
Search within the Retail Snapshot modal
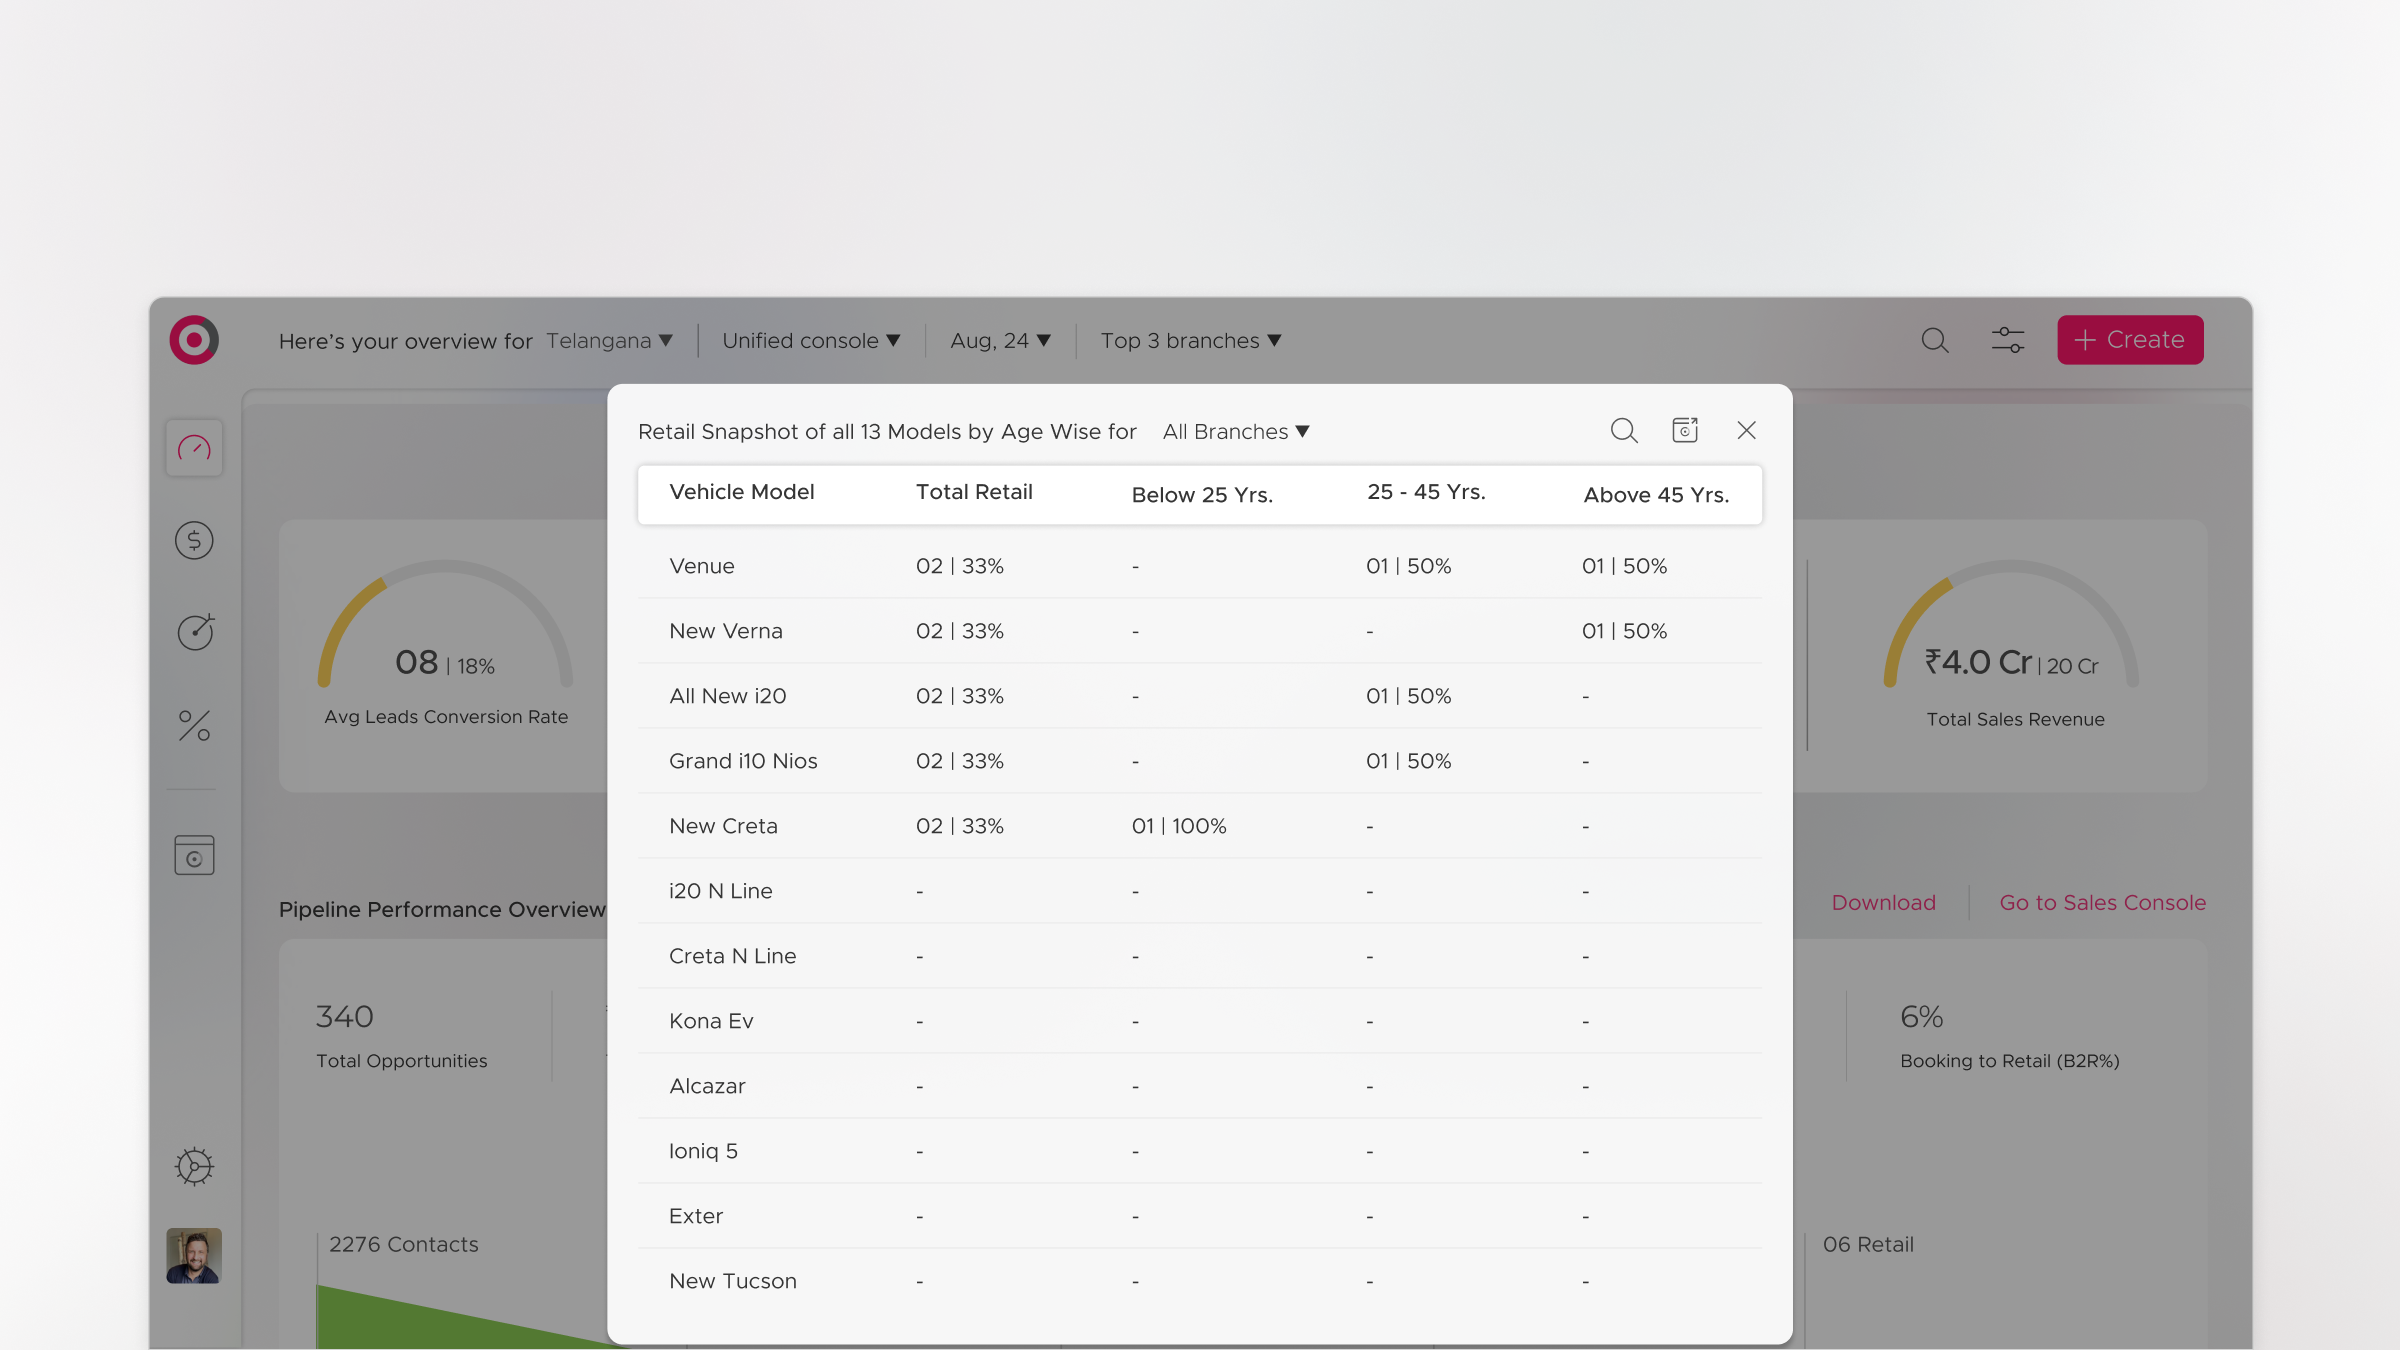tap(1624, 431)
